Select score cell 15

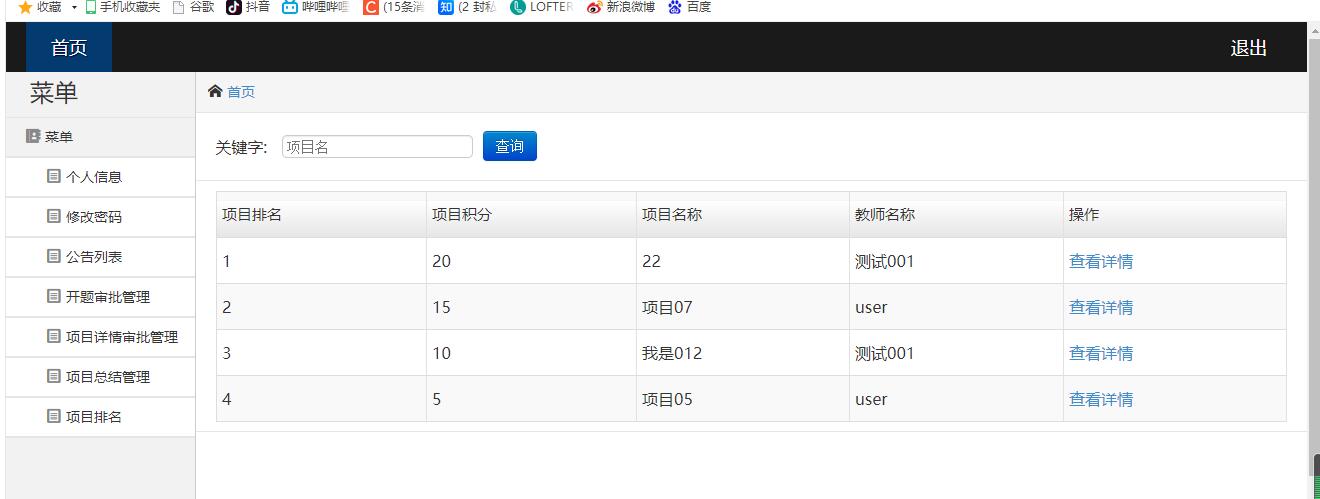pos(531,307)
